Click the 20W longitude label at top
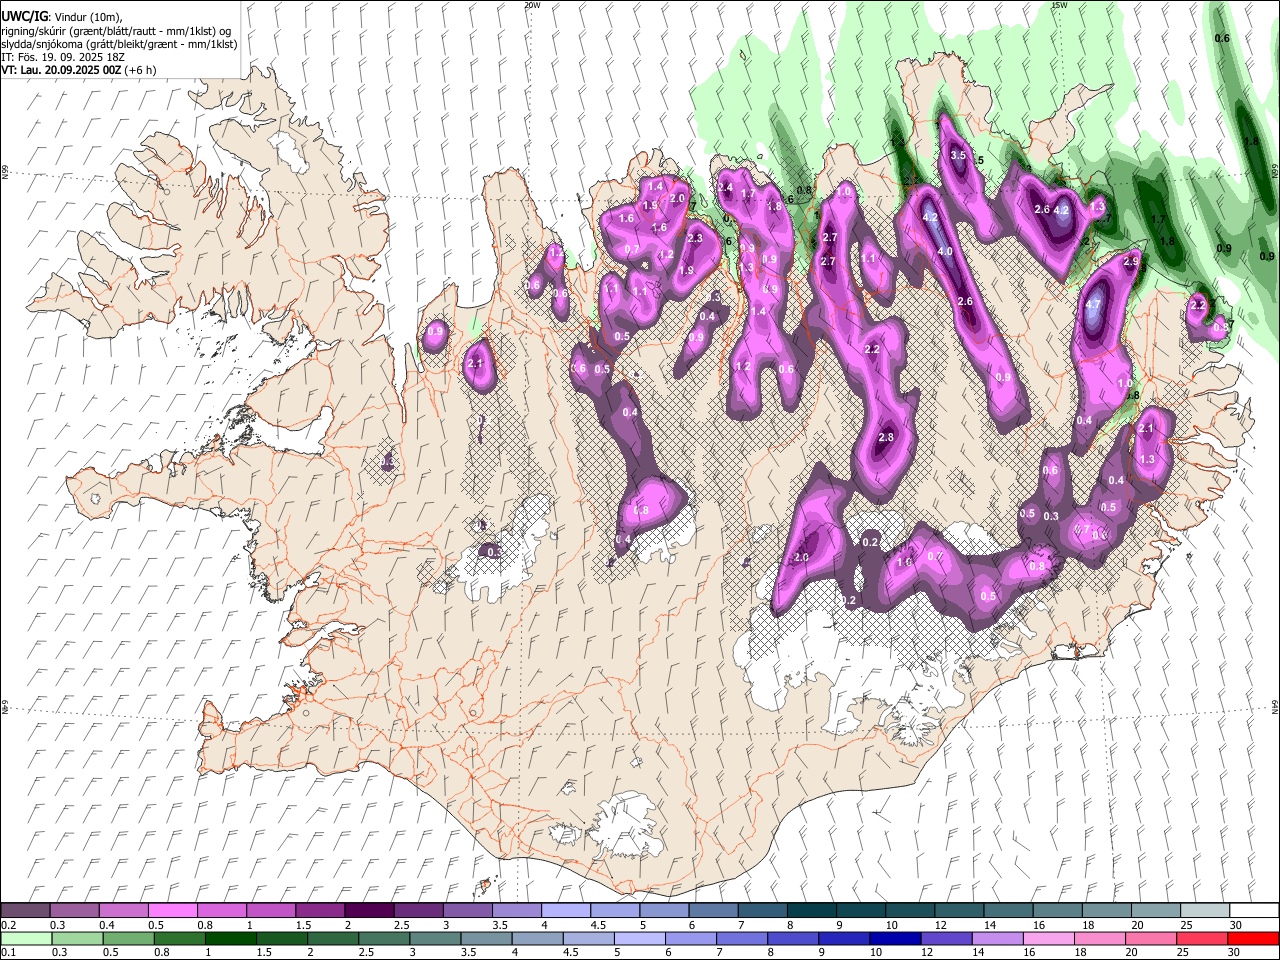1280x960 pixels. [532, 5]
